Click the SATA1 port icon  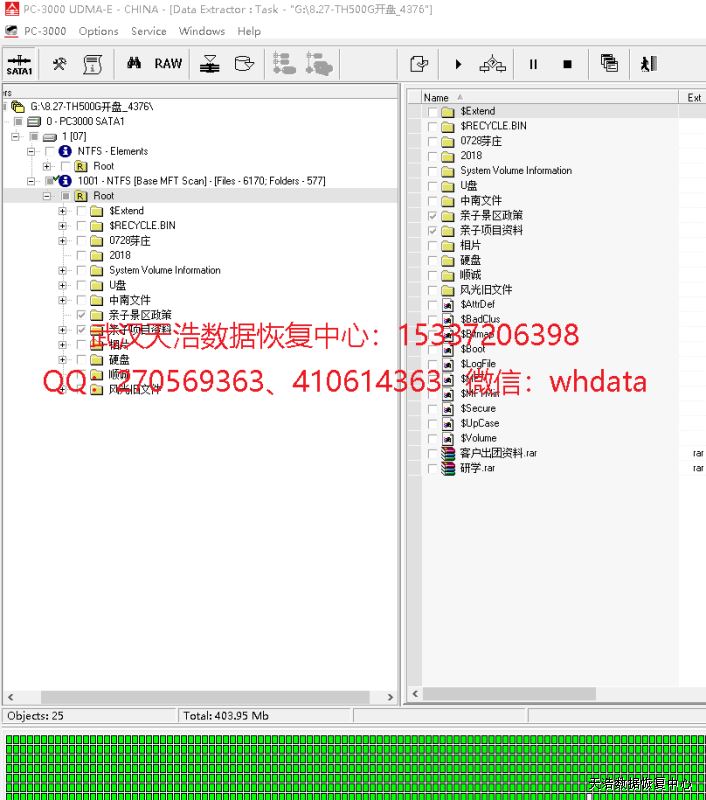[19, 64]
